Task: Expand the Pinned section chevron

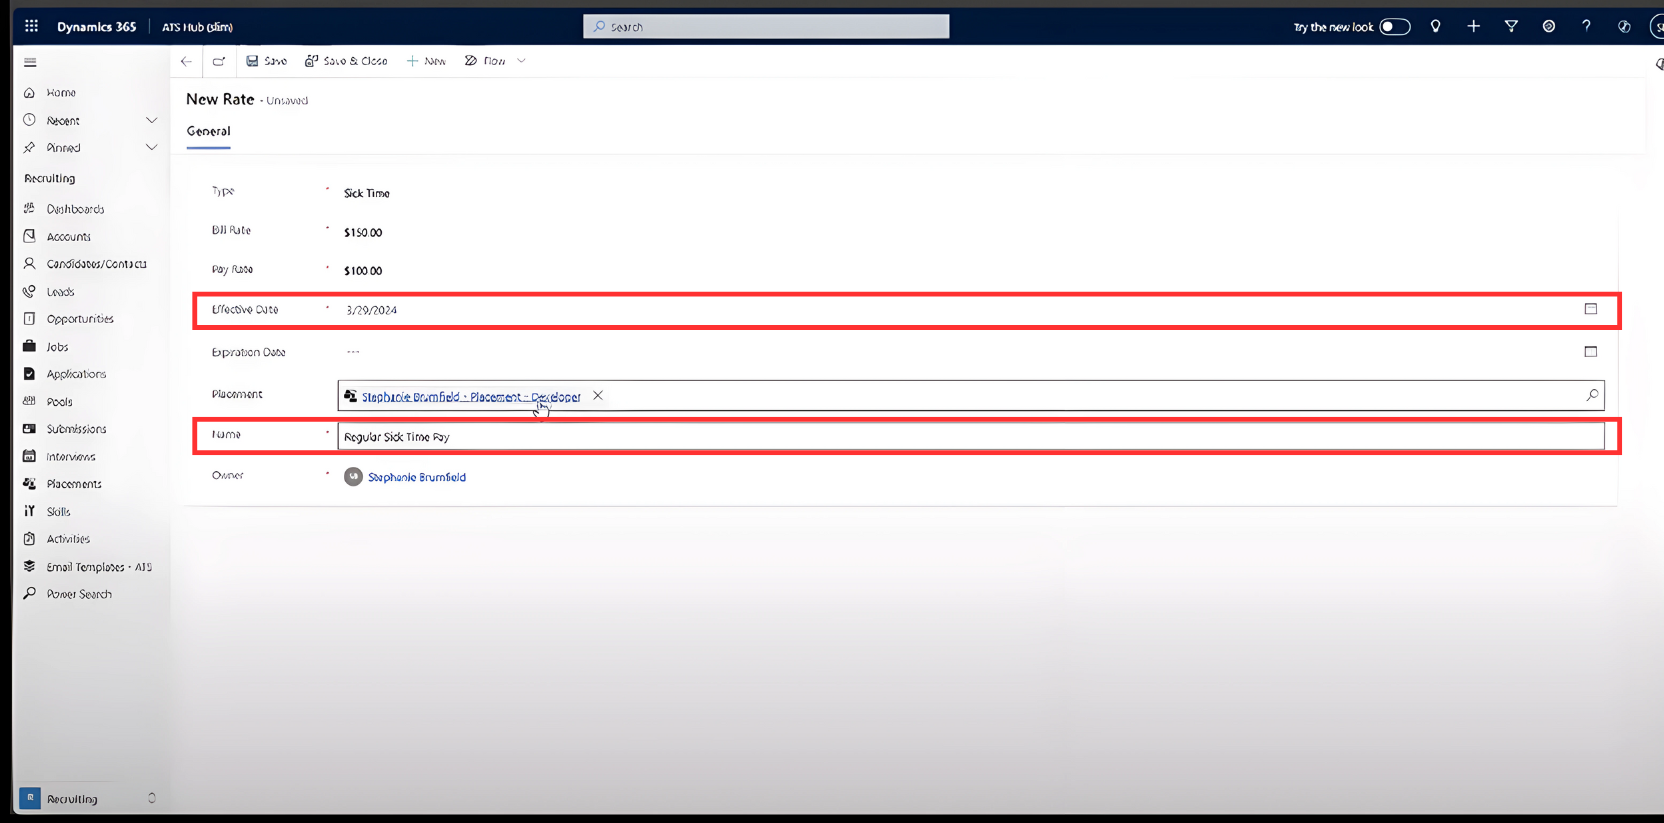Action: click(152, 147)
